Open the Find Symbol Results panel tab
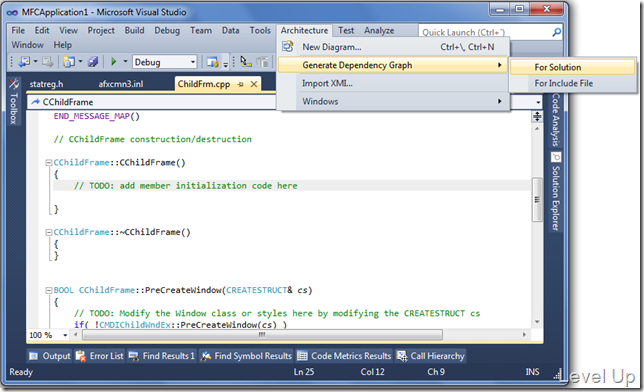Screen dimensions: 644x392 [x=246, y=356]
